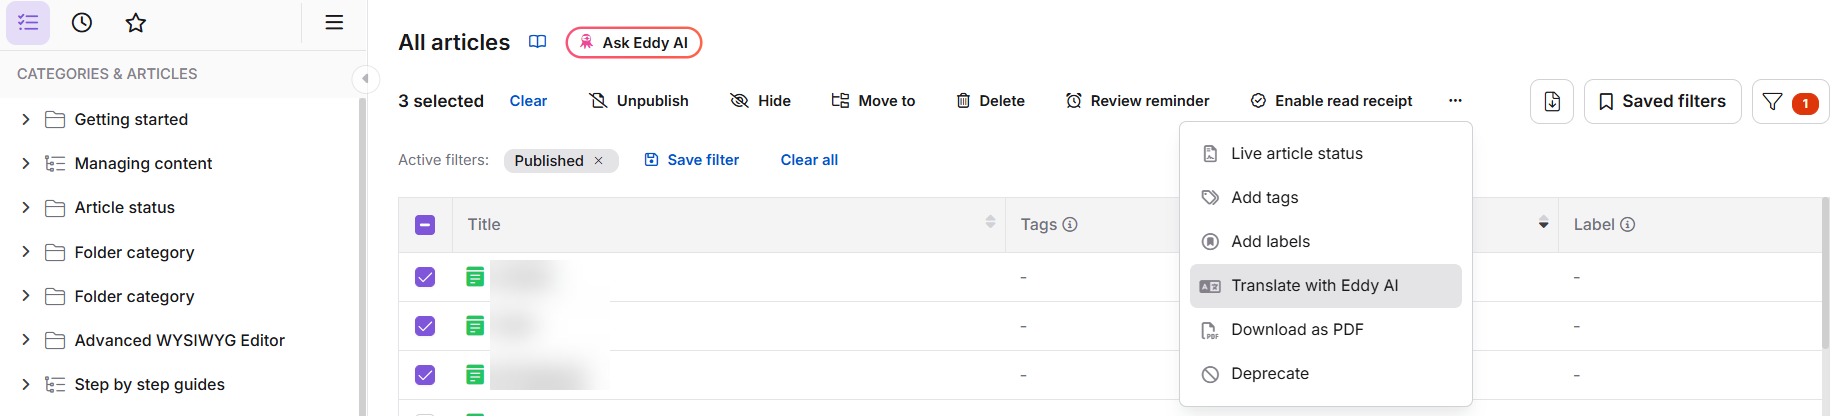
Task: Click the export download icon button
Action: coord(1552,101)
